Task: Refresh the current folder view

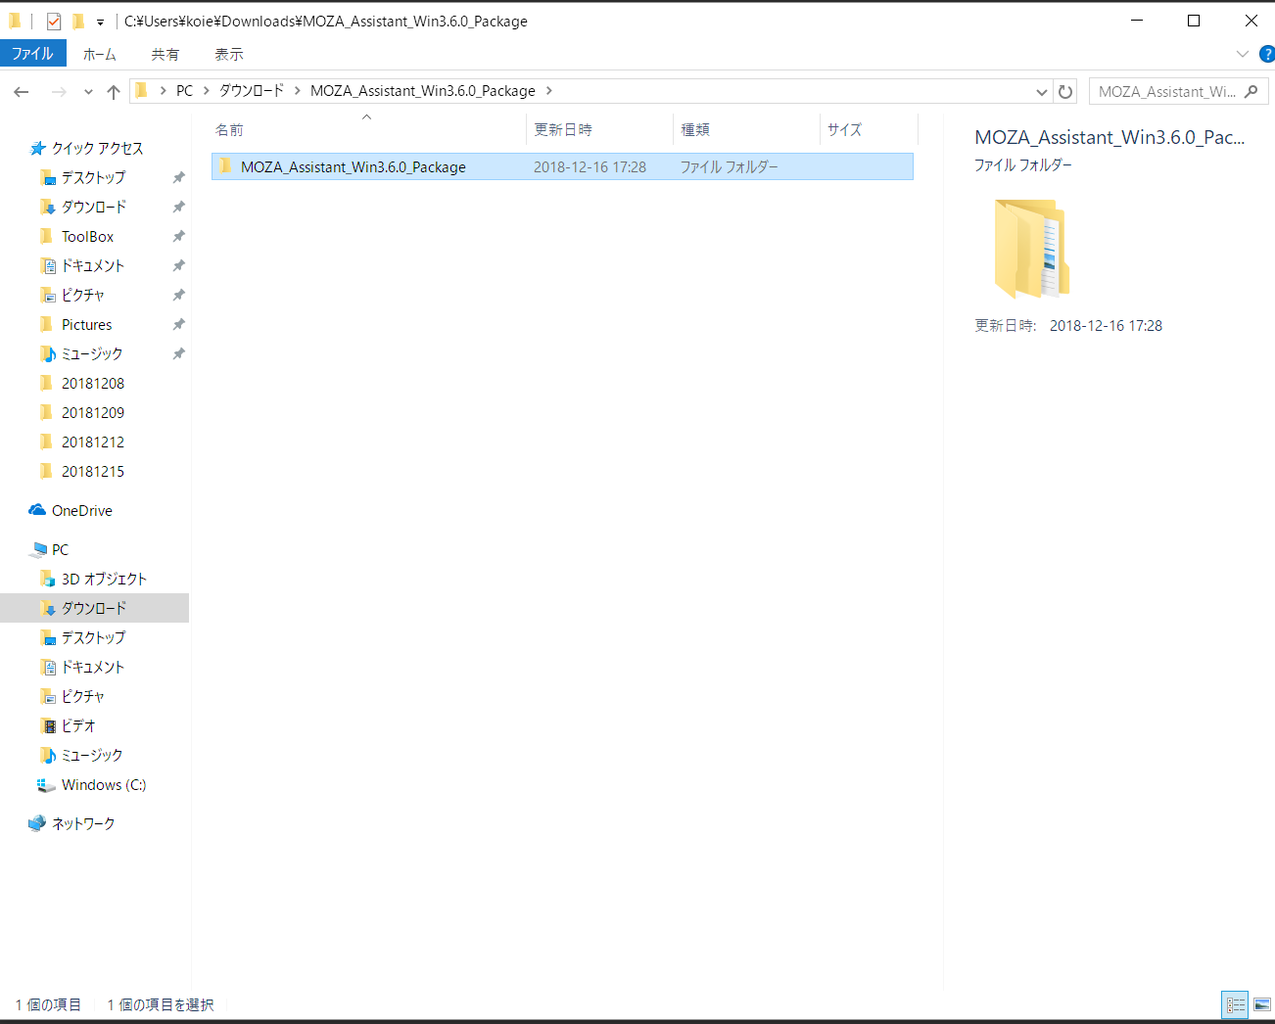Action: [1066, 91]
